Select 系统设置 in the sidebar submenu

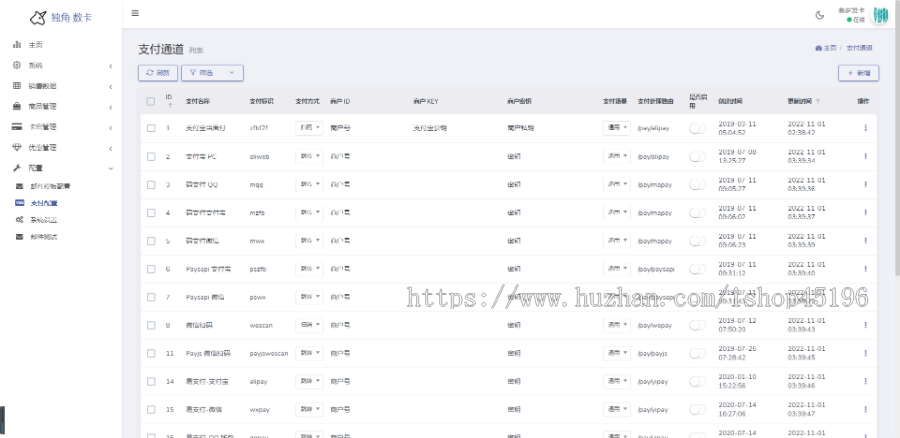click(x=44, y=220)
